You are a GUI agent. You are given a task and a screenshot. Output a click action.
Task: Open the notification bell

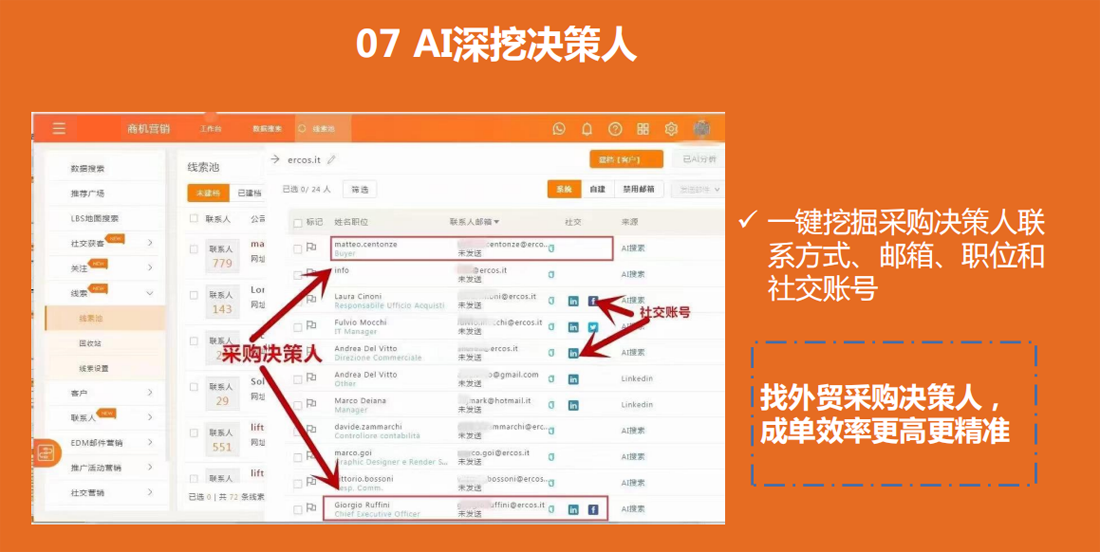pos(587,129)
